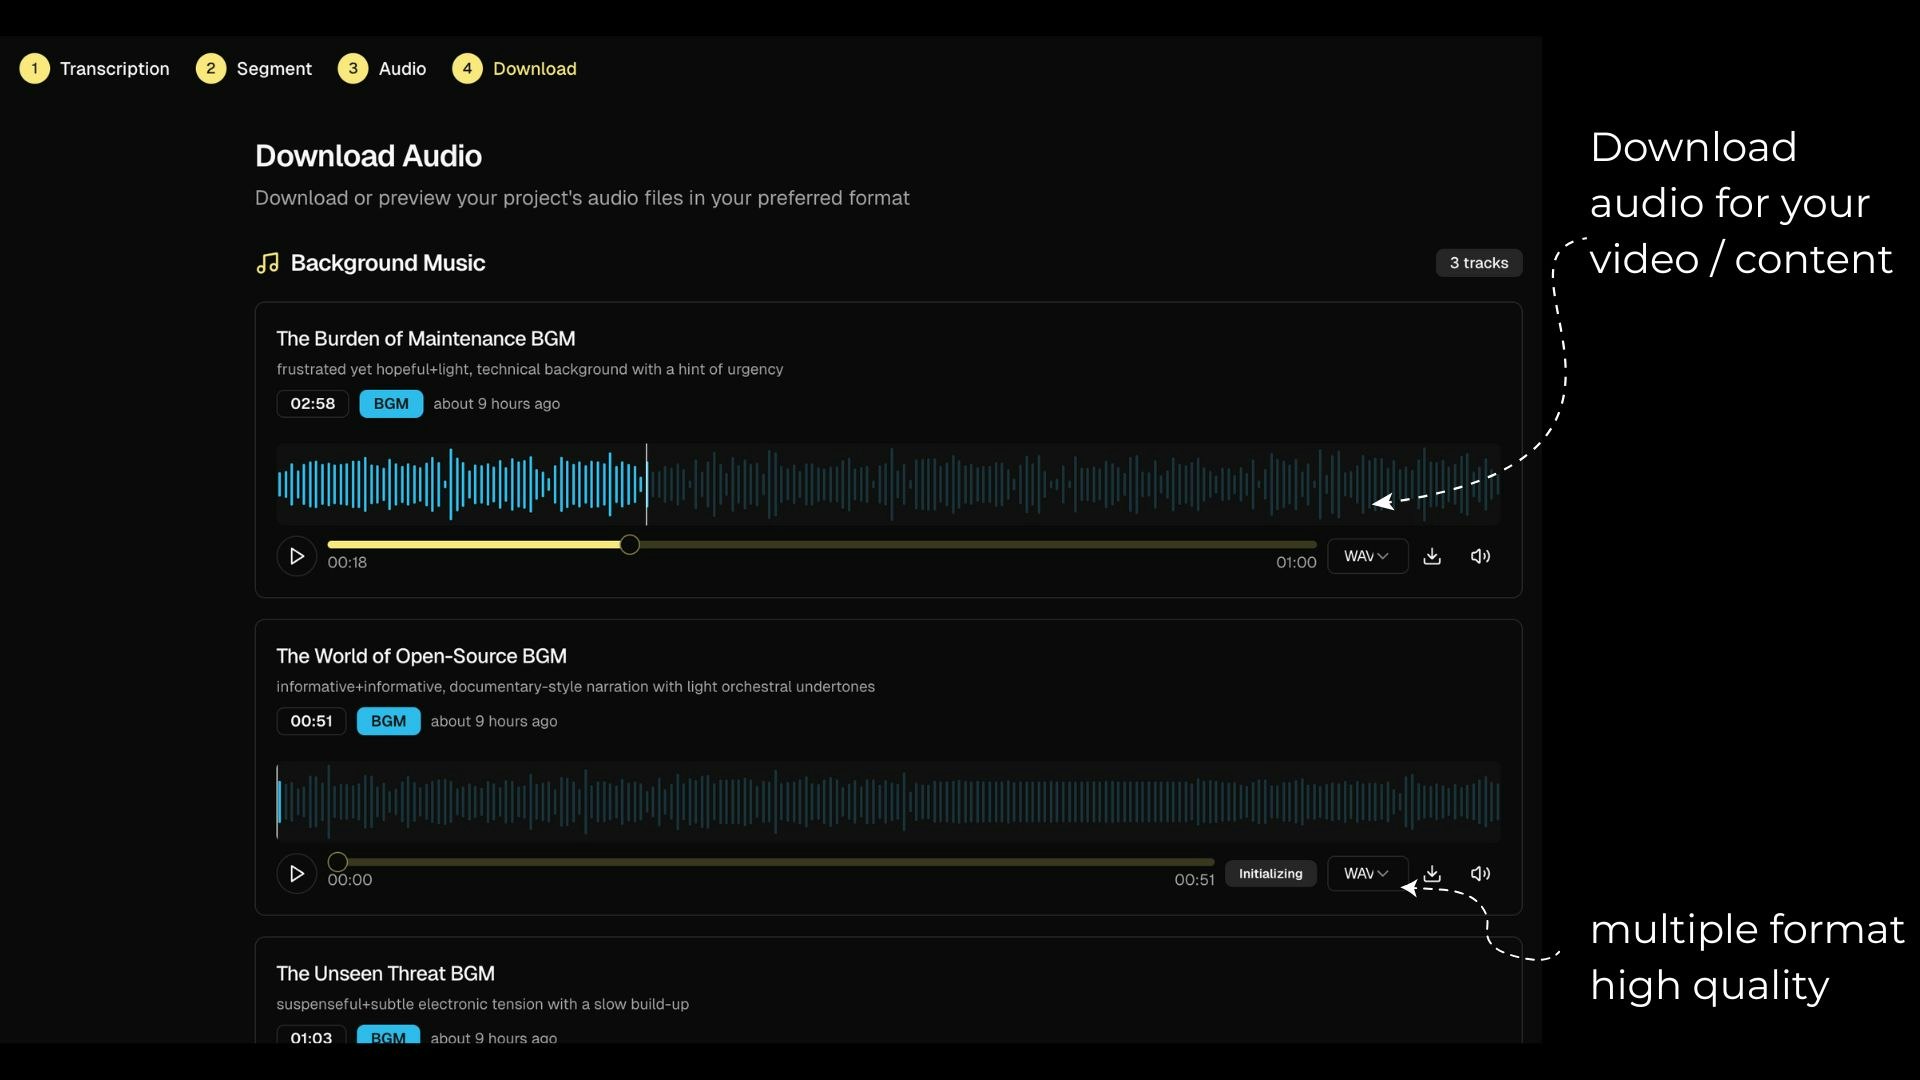Click the second track progress slider handle
The width and height of the screenshot is (1920, 1080).
[x=338, y=862]
